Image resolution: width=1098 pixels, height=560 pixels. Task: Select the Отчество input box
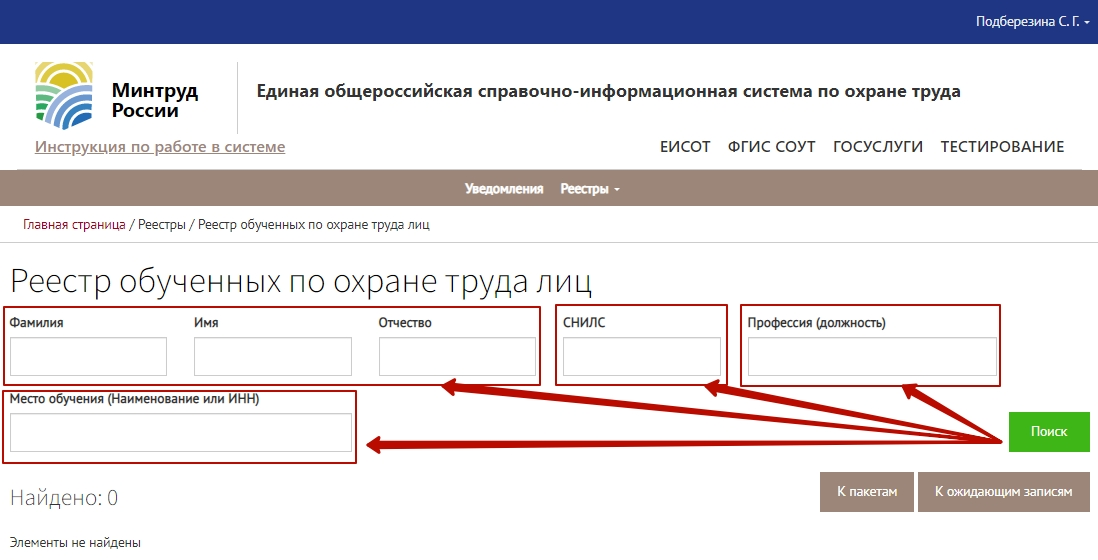[x=457, y=357]
